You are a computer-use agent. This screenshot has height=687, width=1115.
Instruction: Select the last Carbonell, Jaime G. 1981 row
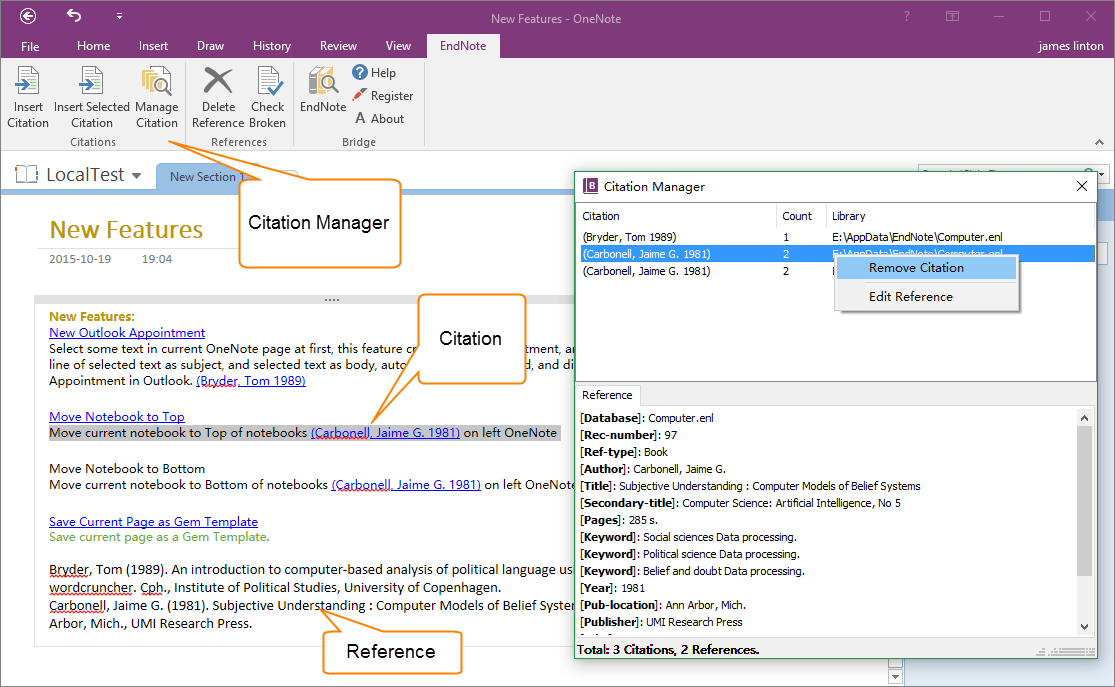836,271
